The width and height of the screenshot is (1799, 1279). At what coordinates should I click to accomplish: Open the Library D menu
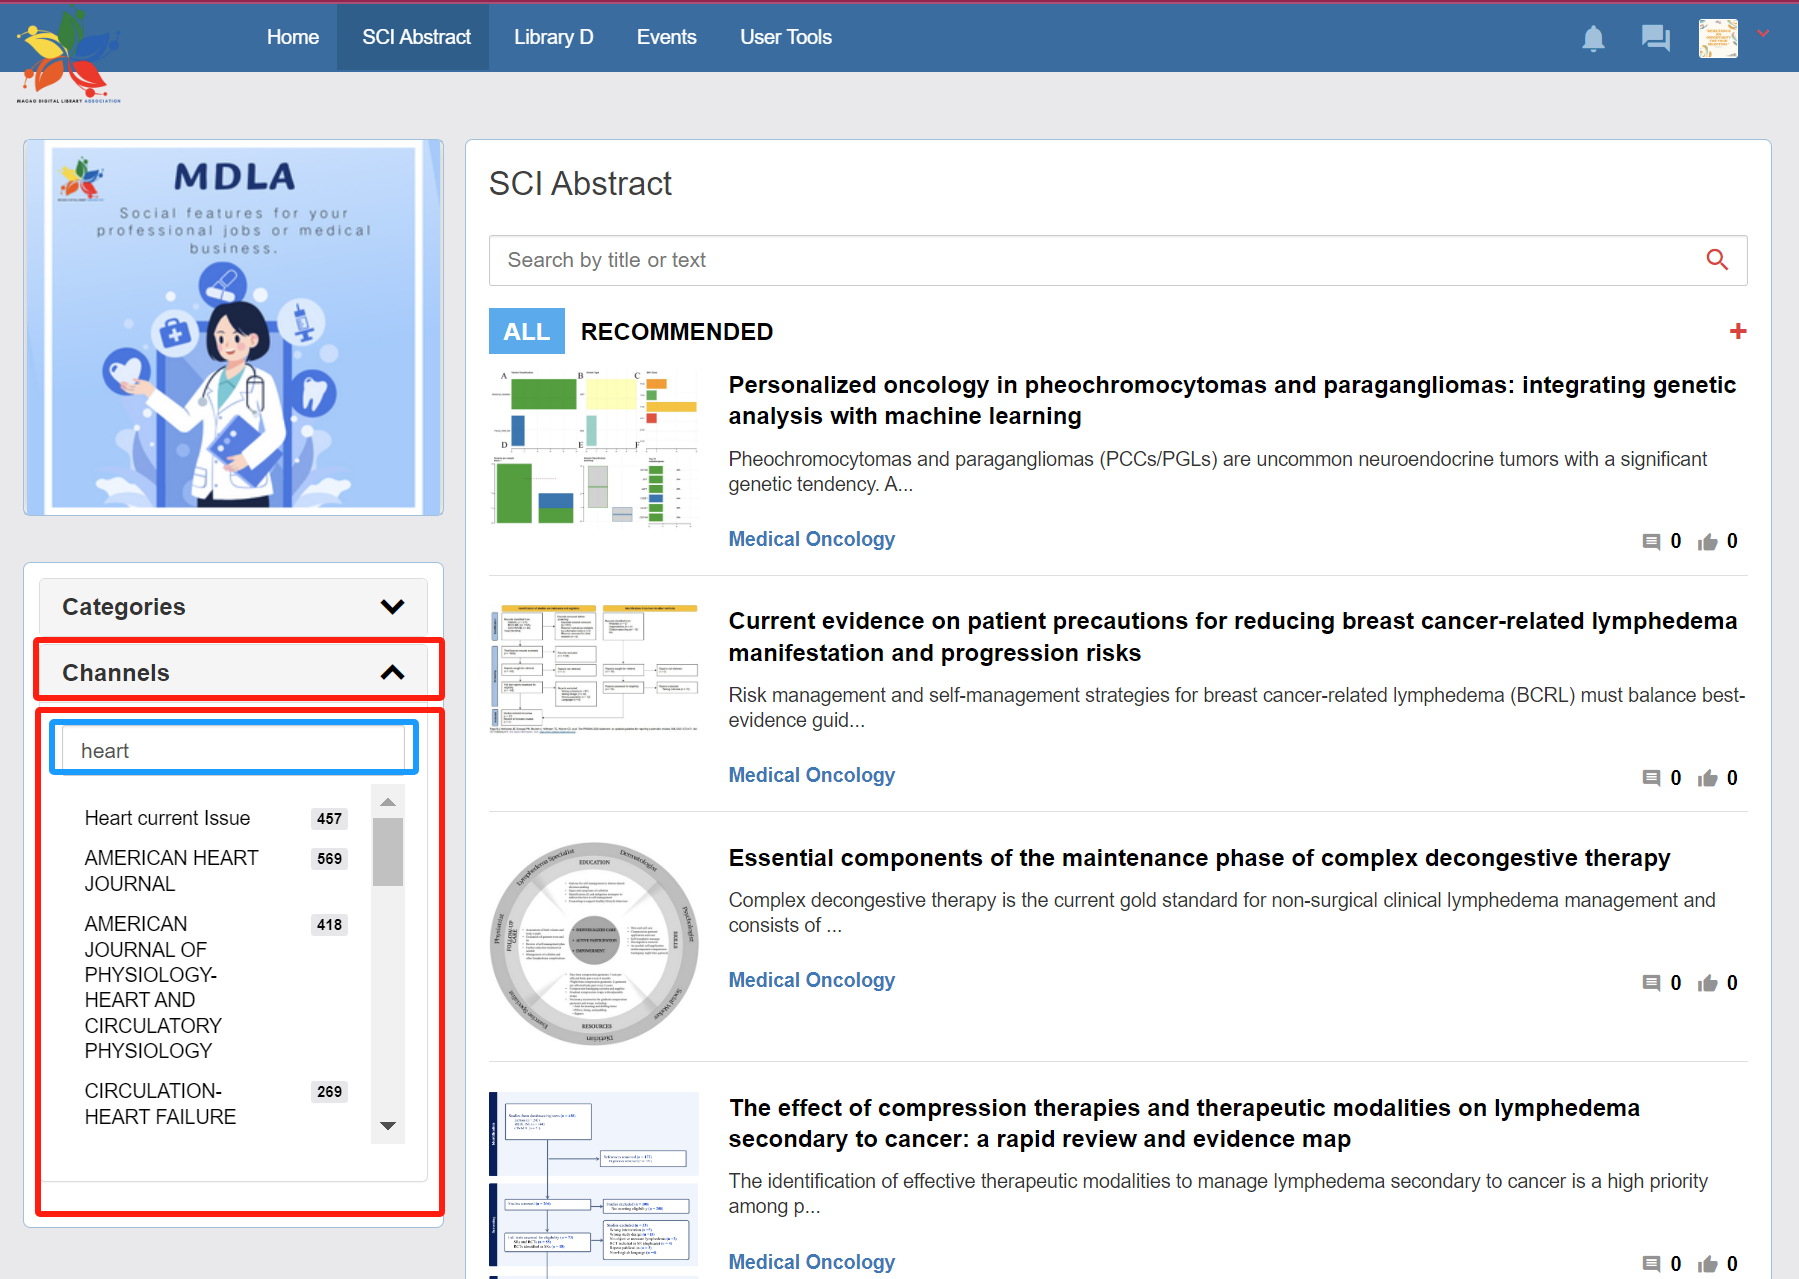click(553, 37)
